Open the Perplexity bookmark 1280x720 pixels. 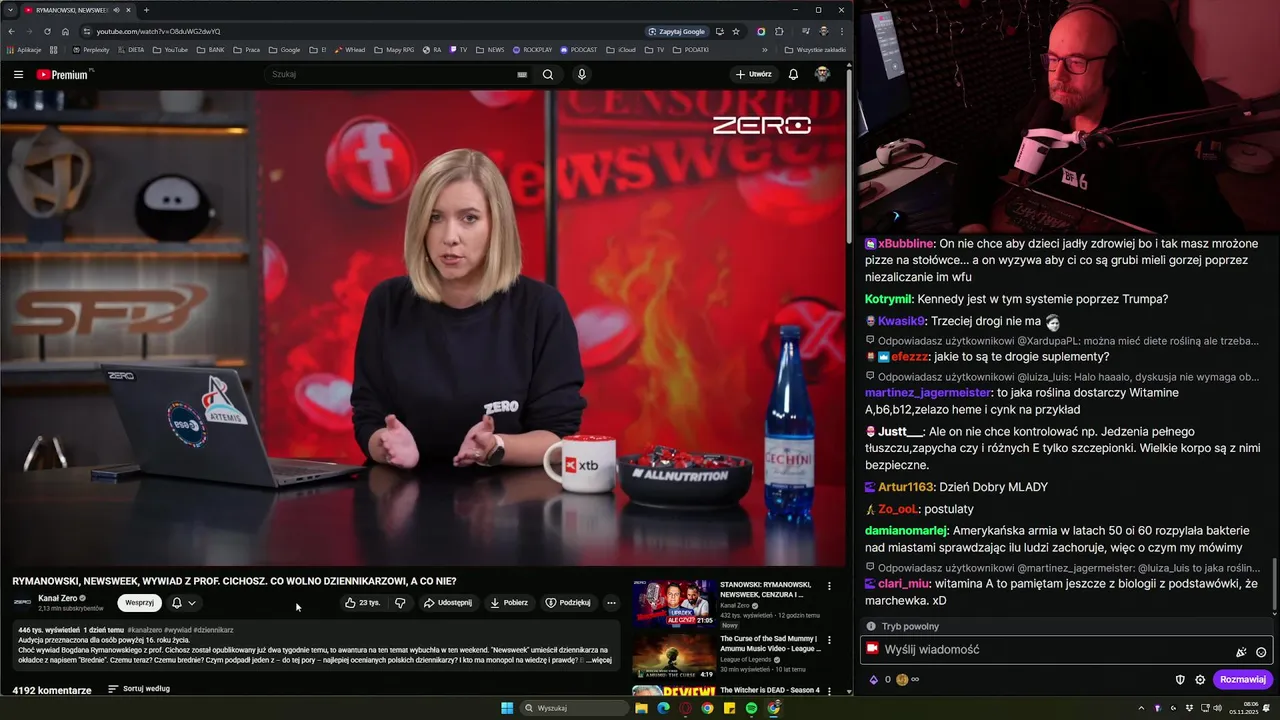91,49
